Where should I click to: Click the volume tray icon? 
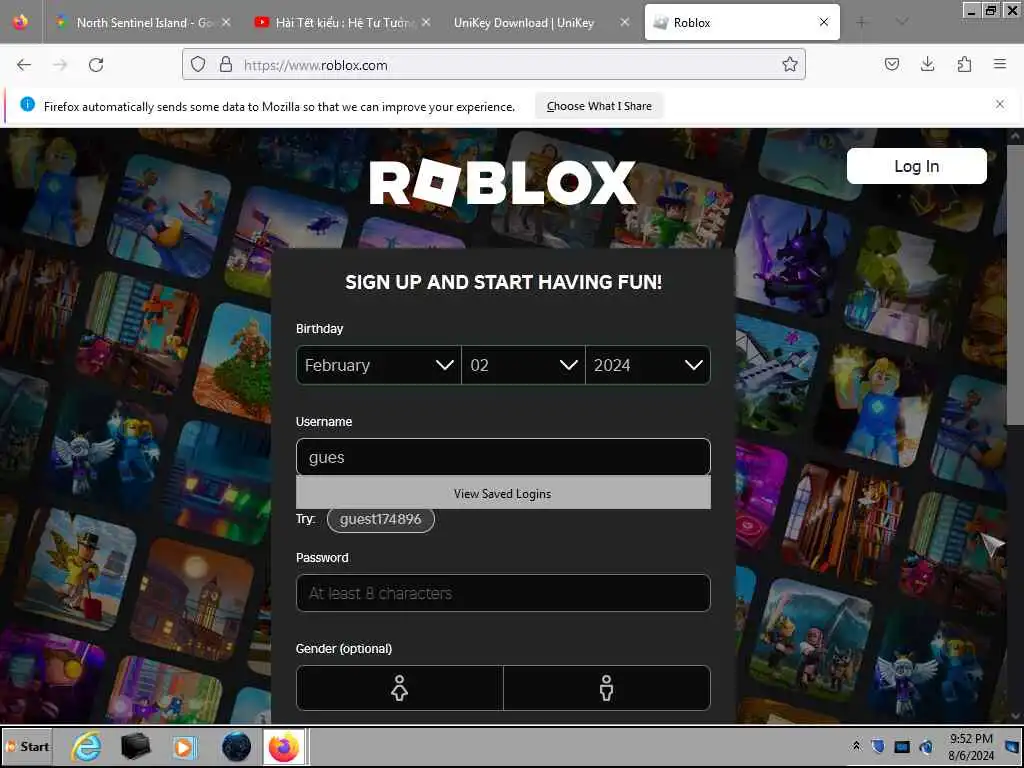[x=926, y=746]
